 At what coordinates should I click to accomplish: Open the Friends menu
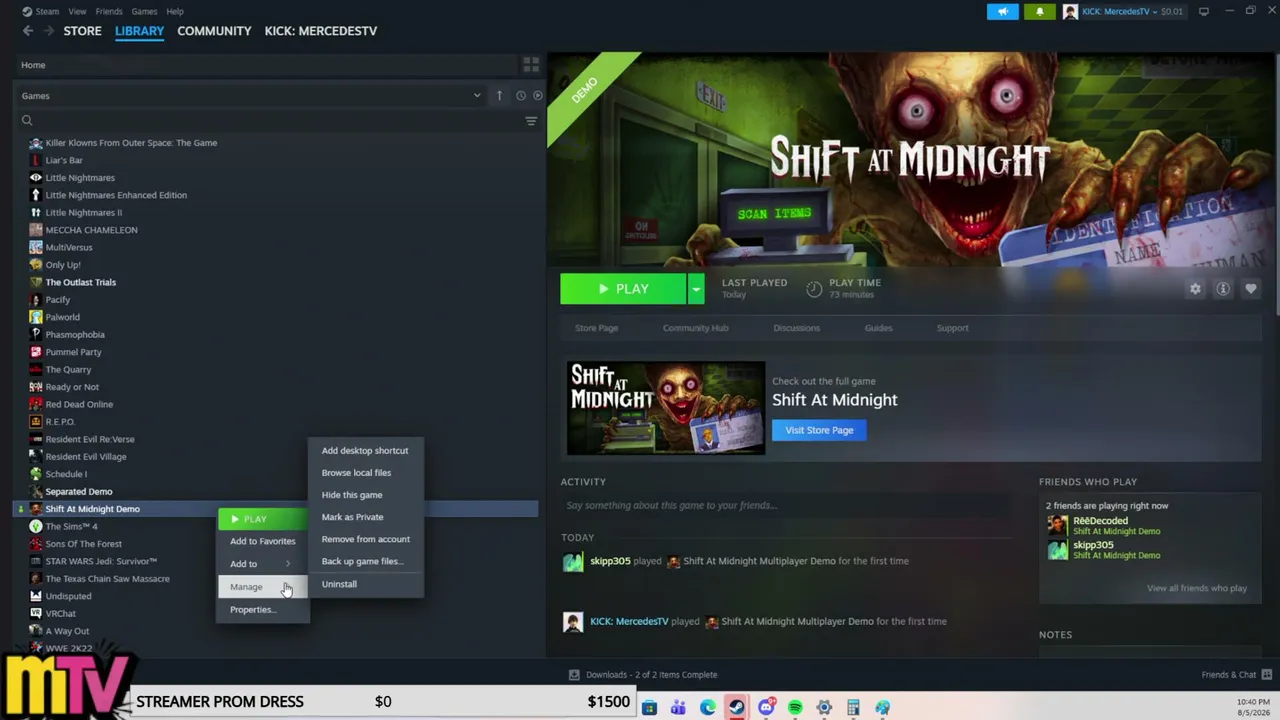[x=109, y=12]
